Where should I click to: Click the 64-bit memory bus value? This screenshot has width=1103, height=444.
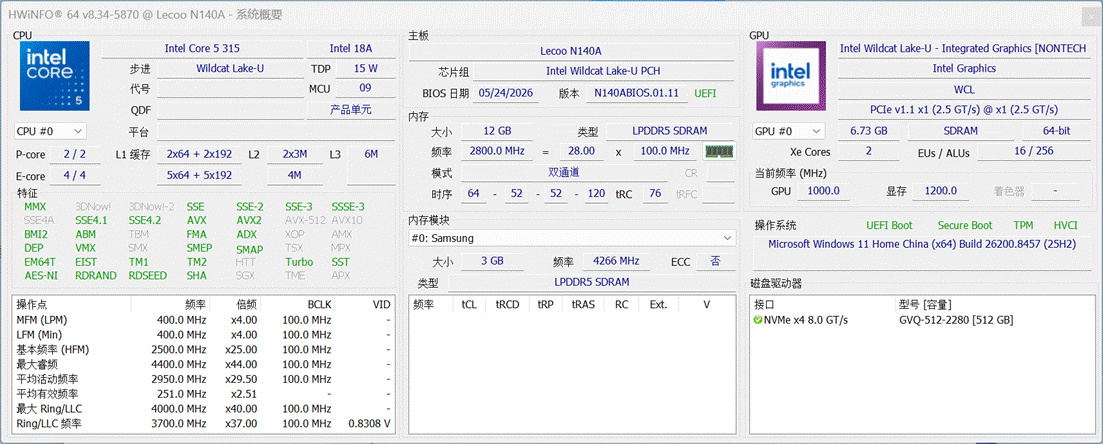(x=1056, y=131)
